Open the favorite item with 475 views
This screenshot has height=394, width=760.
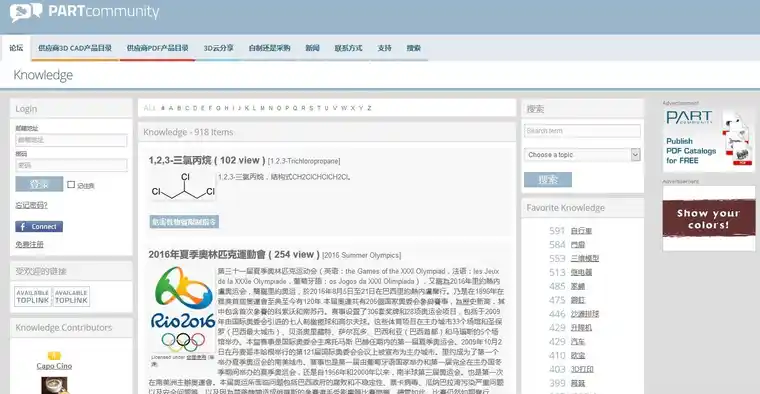(578, 300)
